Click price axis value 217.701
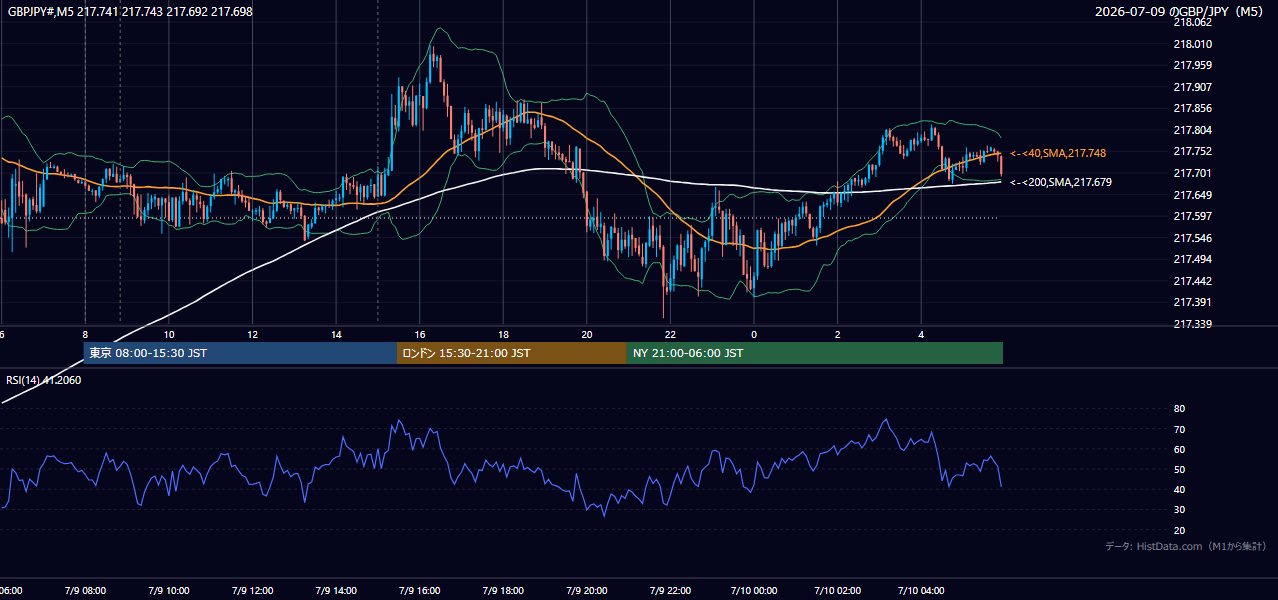The width and height of the screenshot is (1278, 600). pyautogui.click(x=1192, y=173)
